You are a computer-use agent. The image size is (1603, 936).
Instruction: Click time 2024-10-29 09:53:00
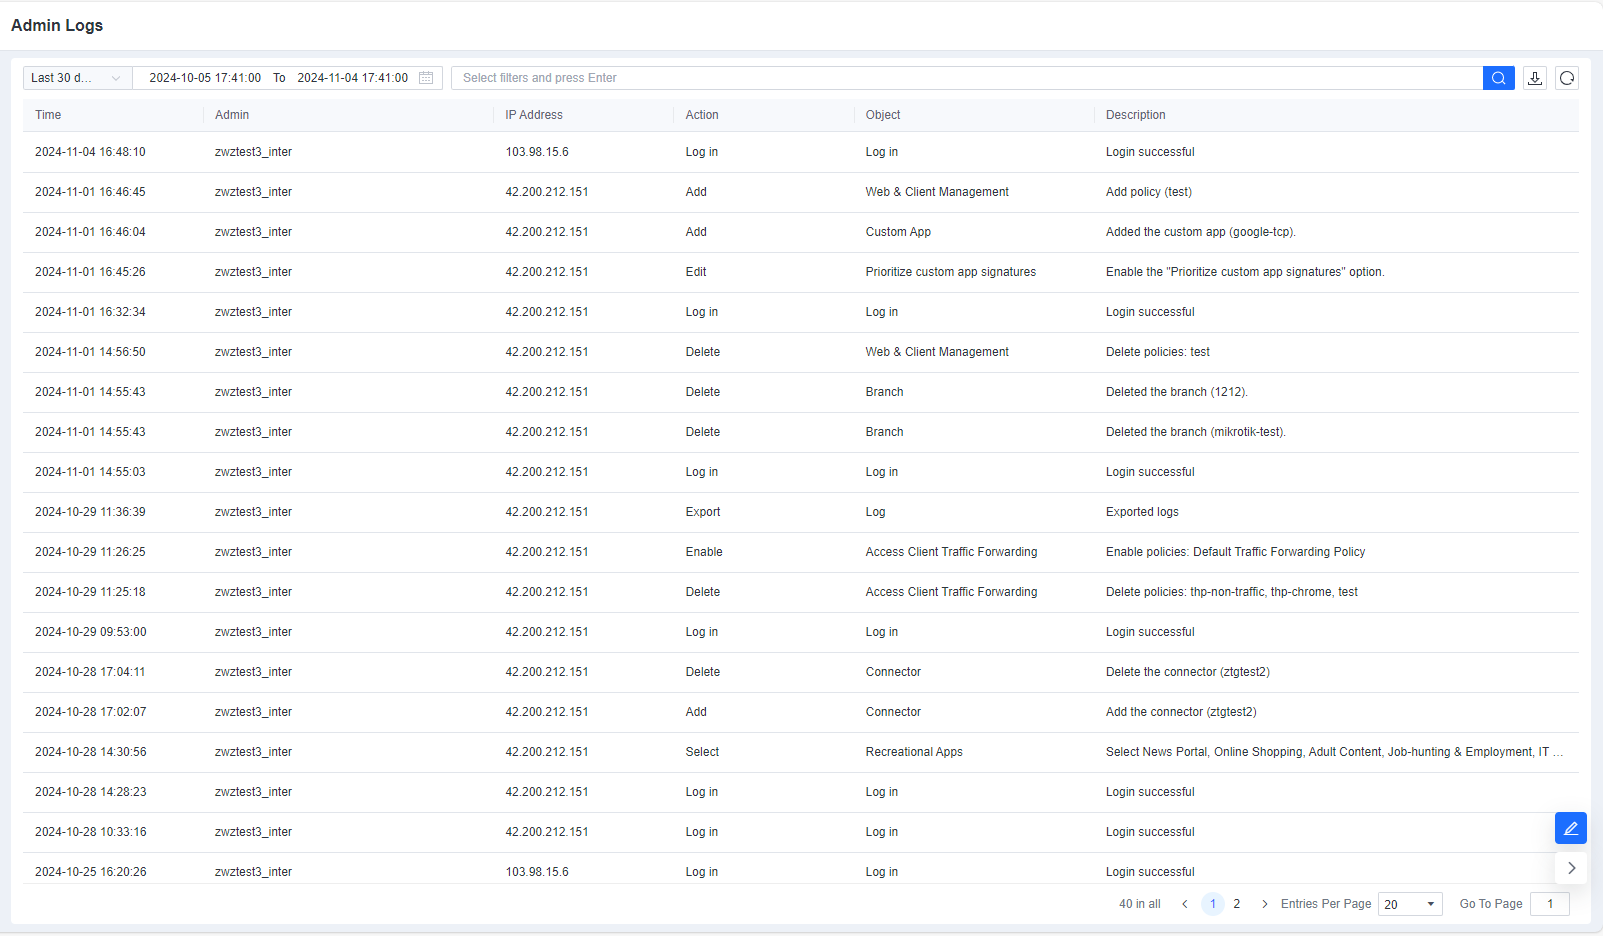(91, 632)
